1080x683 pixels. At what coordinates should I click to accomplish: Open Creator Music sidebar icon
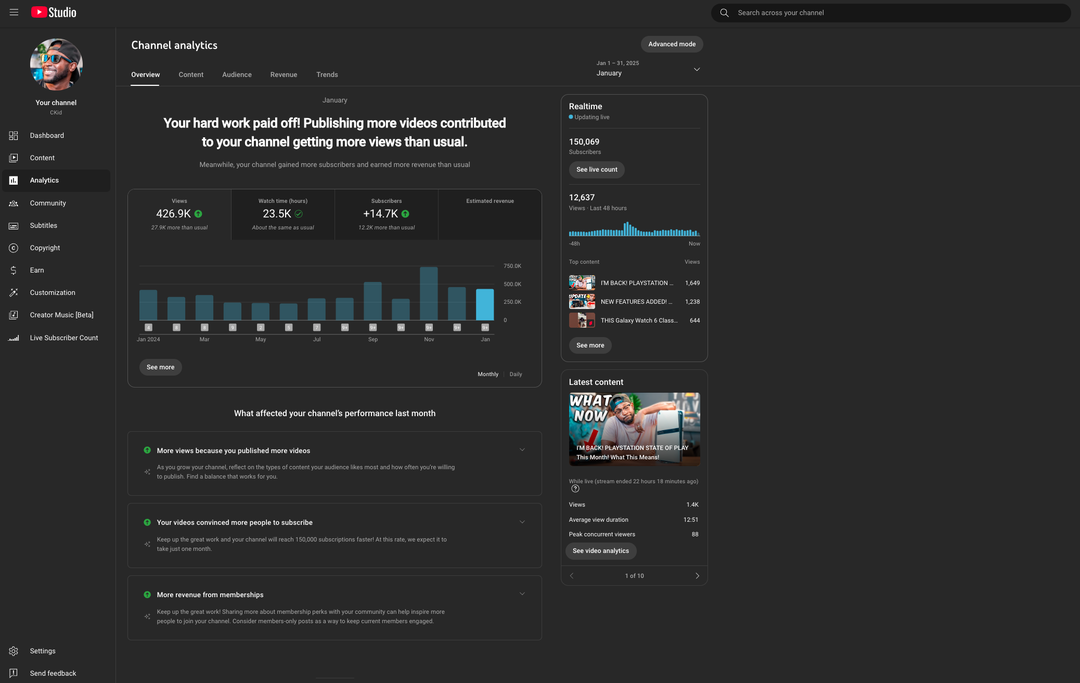click(14, 315)
